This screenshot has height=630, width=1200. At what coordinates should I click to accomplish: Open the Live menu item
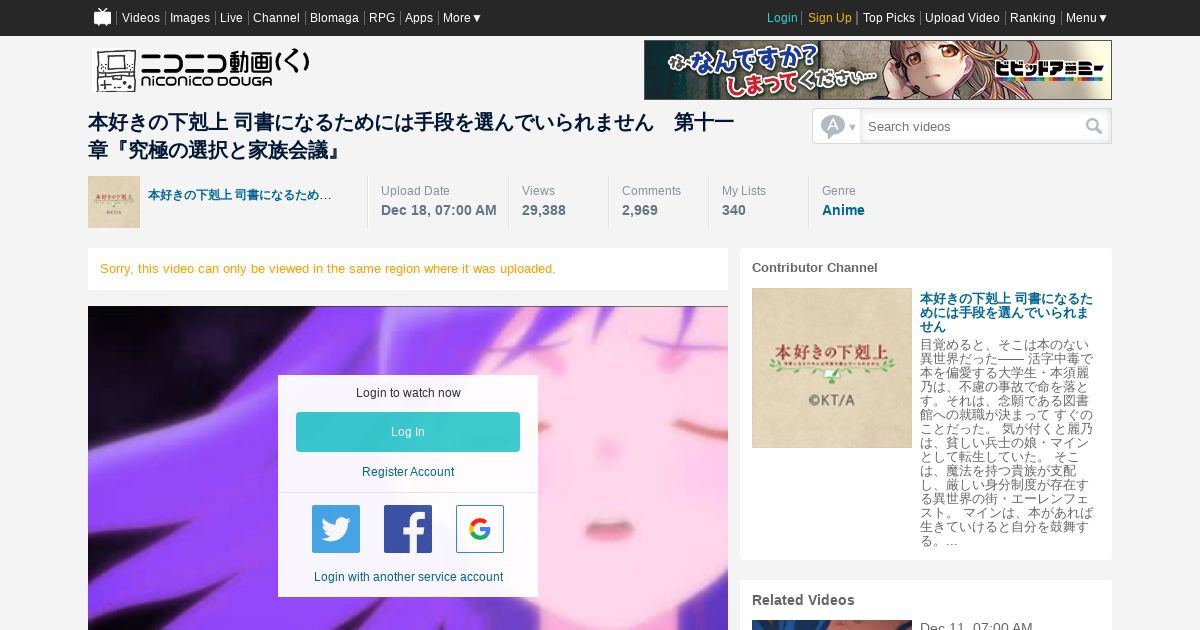[x=231, y=18]
